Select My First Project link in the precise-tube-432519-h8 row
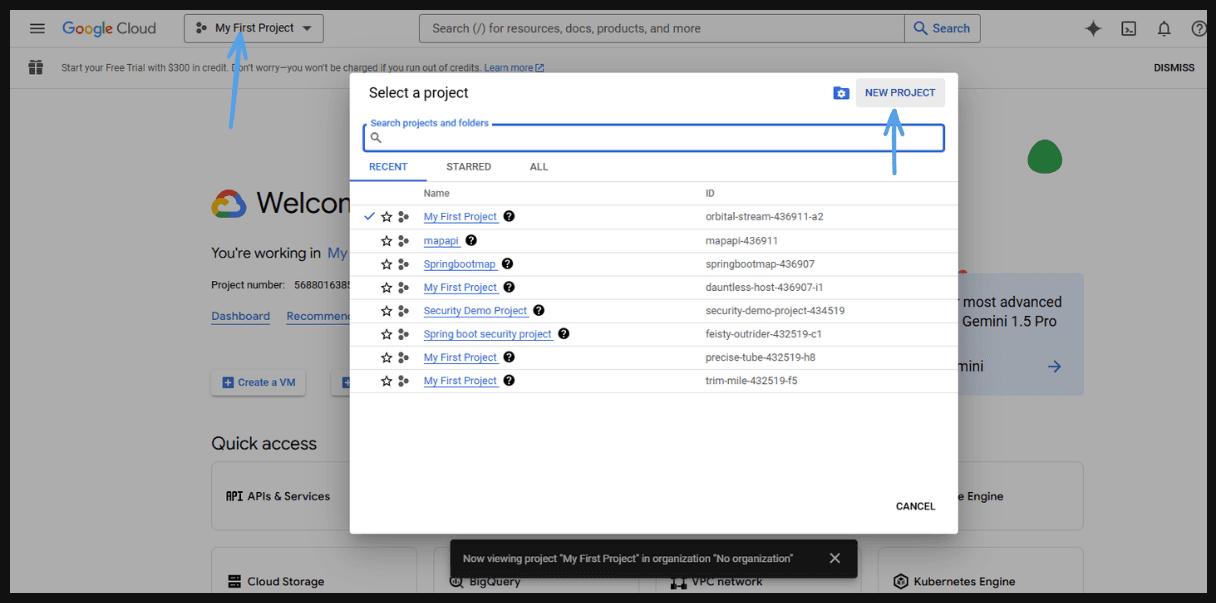 460,357
